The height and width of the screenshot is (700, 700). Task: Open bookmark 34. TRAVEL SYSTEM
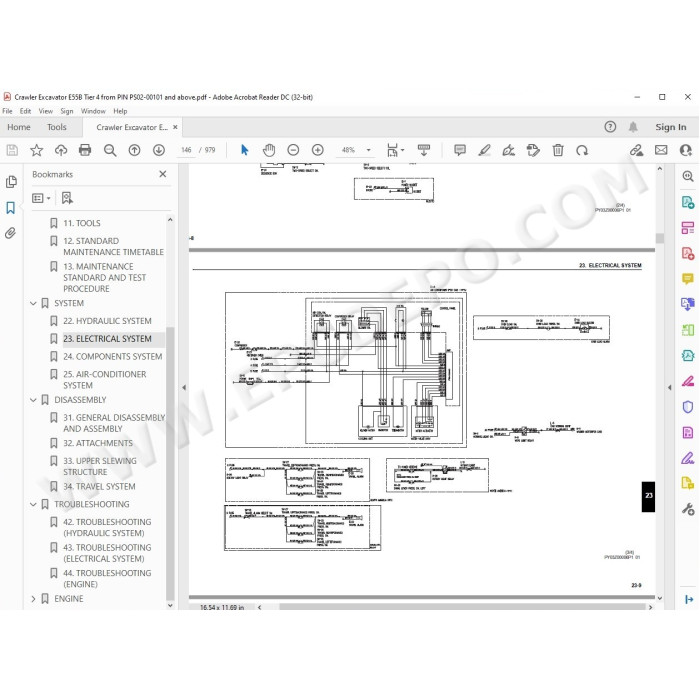[x=99, y=487]
